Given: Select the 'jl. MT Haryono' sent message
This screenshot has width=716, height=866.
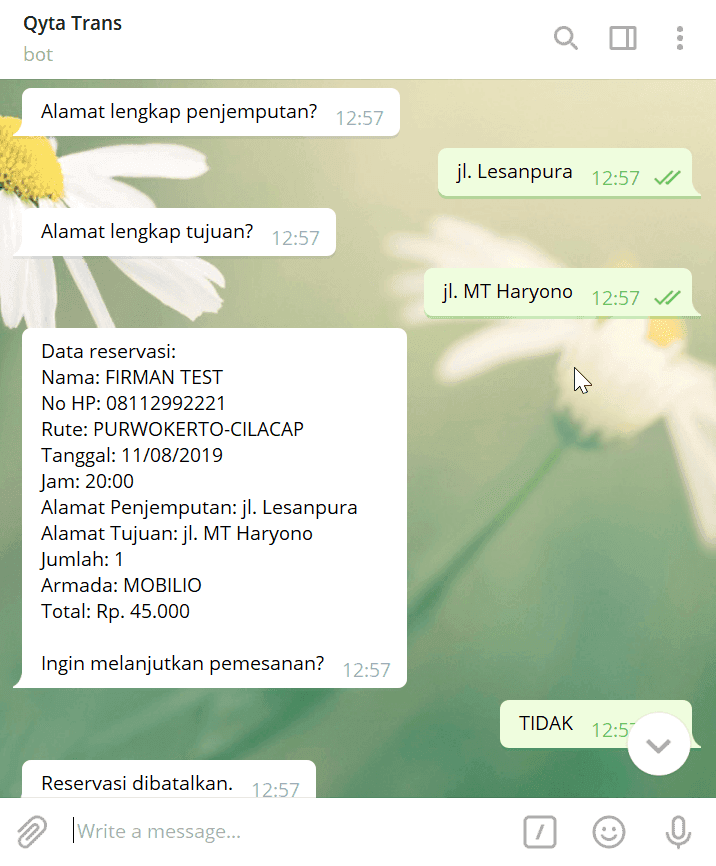Looking at the screenshot, I should 558,293.
